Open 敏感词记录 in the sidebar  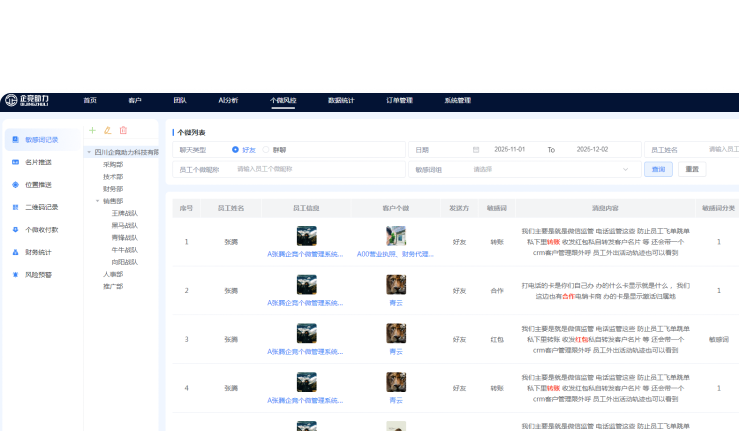(41, 140)
